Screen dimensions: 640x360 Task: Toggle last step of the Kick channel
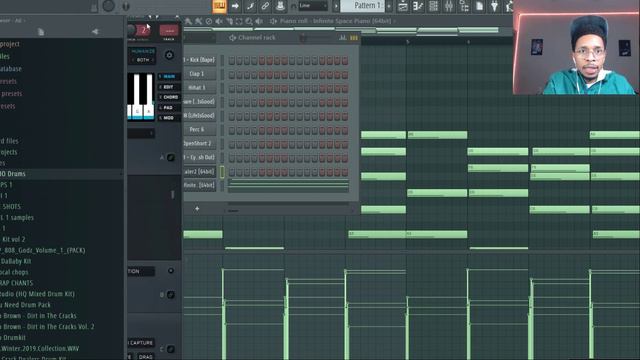click(x=345, y=60)
